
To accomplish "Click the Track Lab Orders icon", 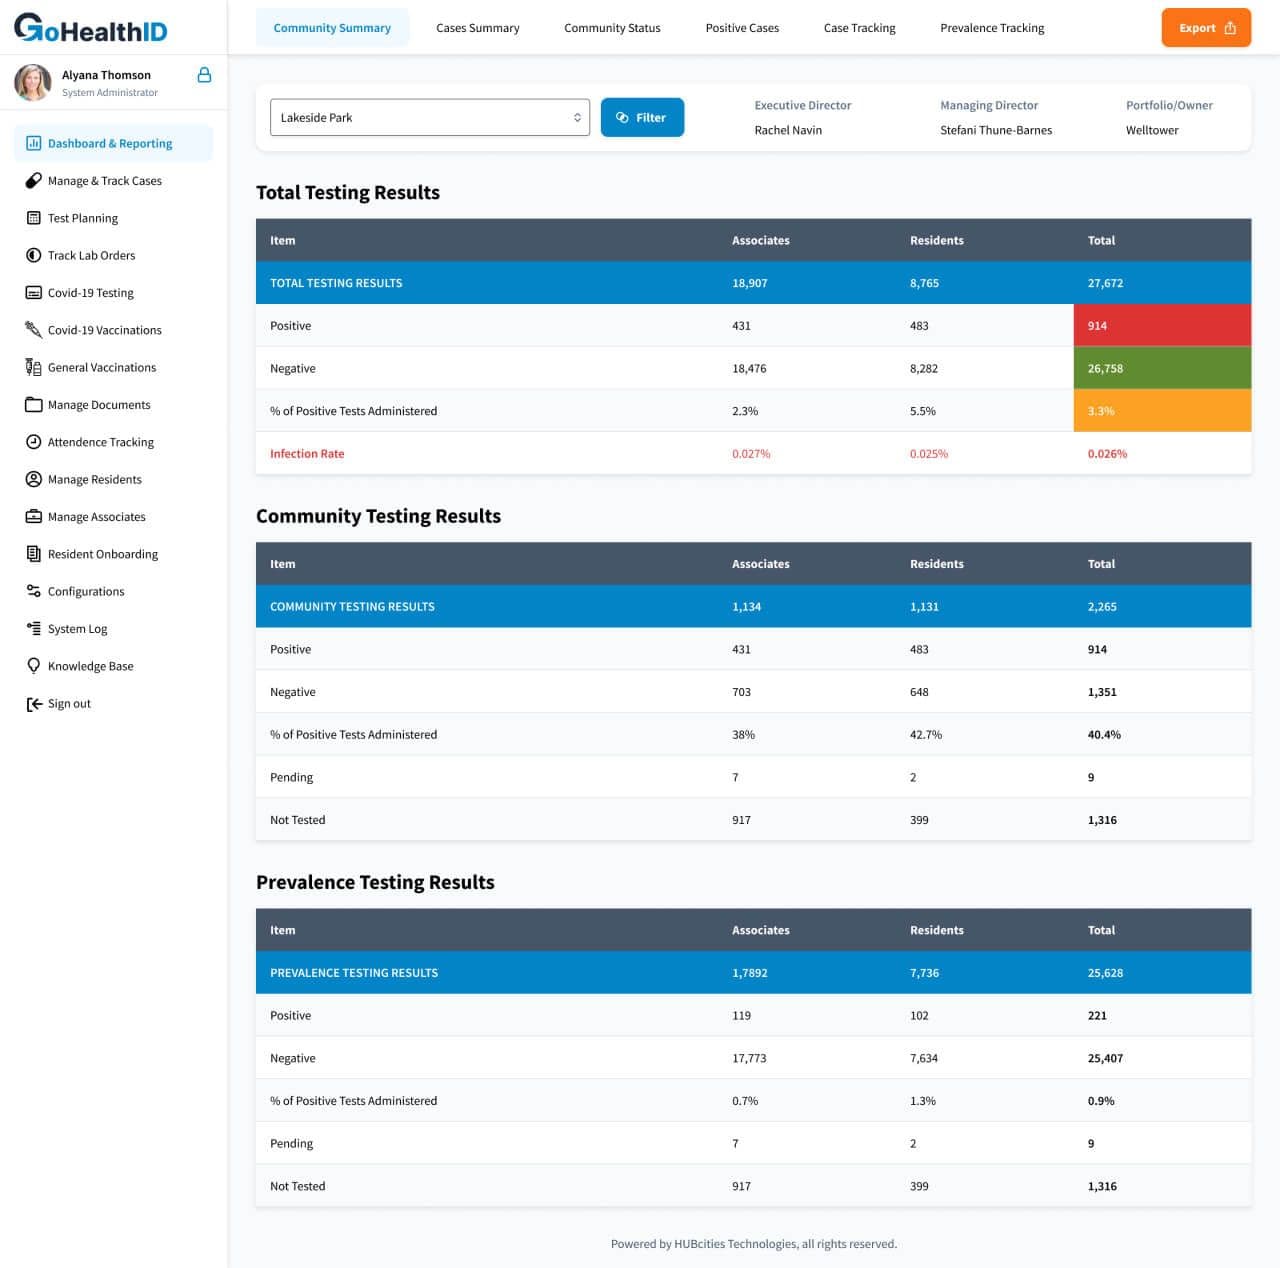I will coord(33,255).
